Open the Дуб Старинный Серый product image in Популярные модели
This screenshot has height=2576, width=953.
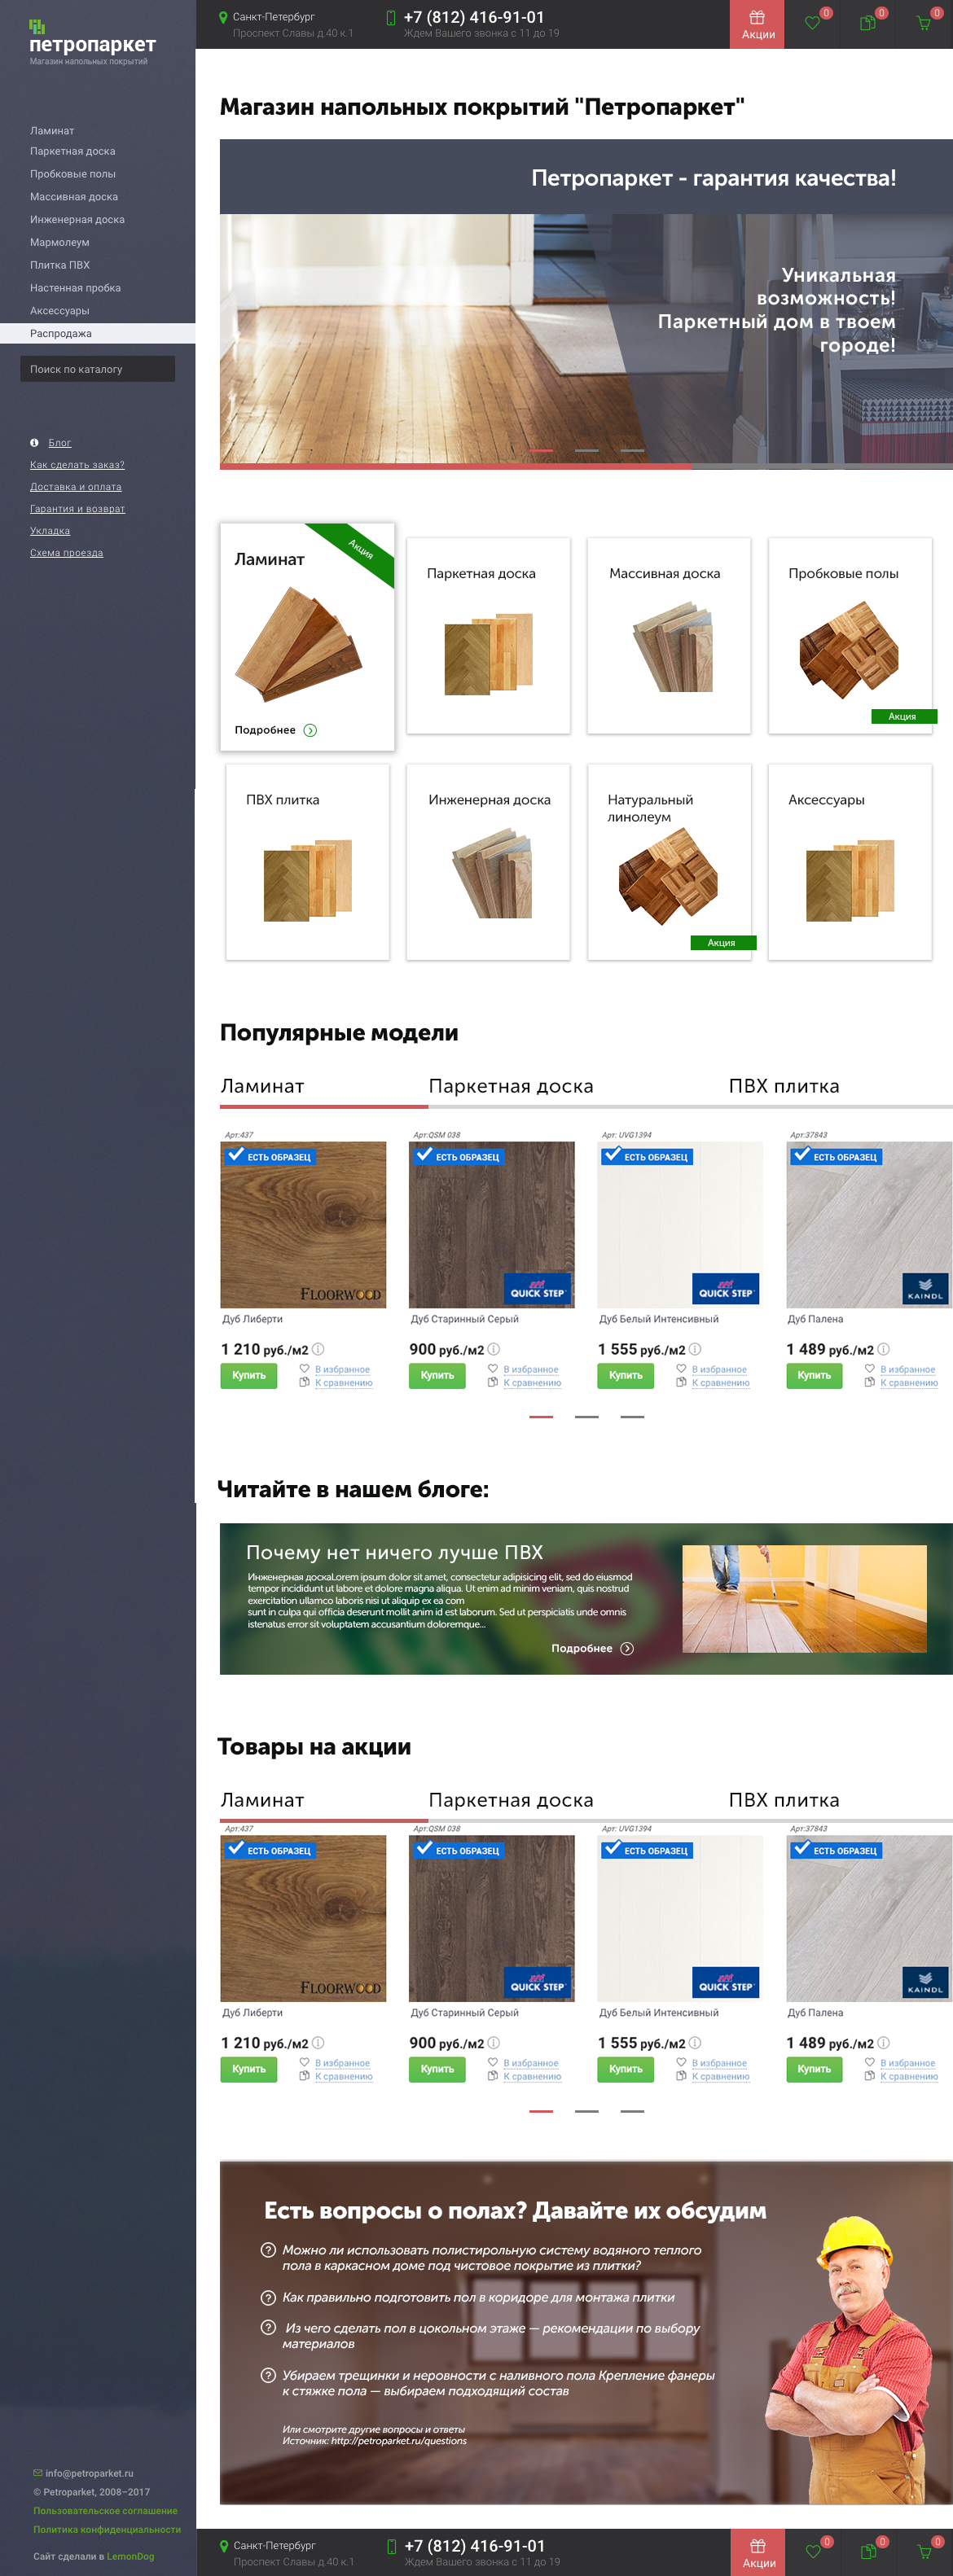pyautogui.click(x=491, y=1224)
